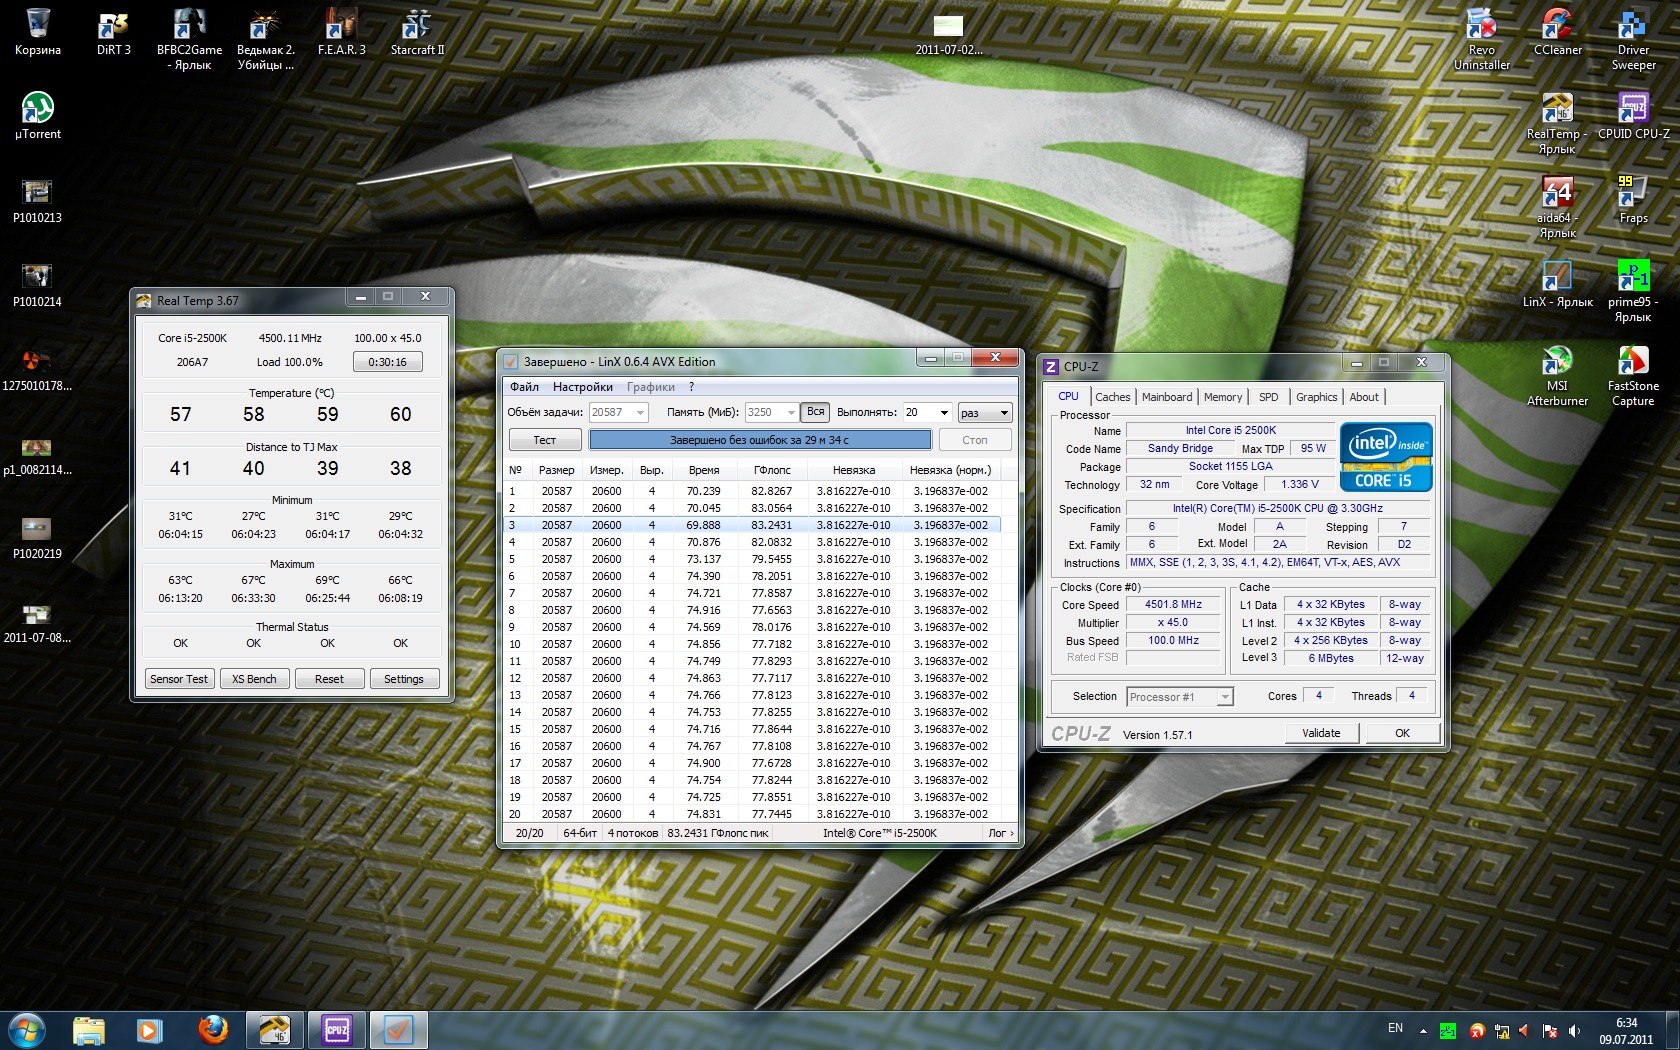The height and width of the screenshot is (1050, 1680).
Task: Toggle the 'Вся' memory button in LinX
Action: (x=815, y=412)
